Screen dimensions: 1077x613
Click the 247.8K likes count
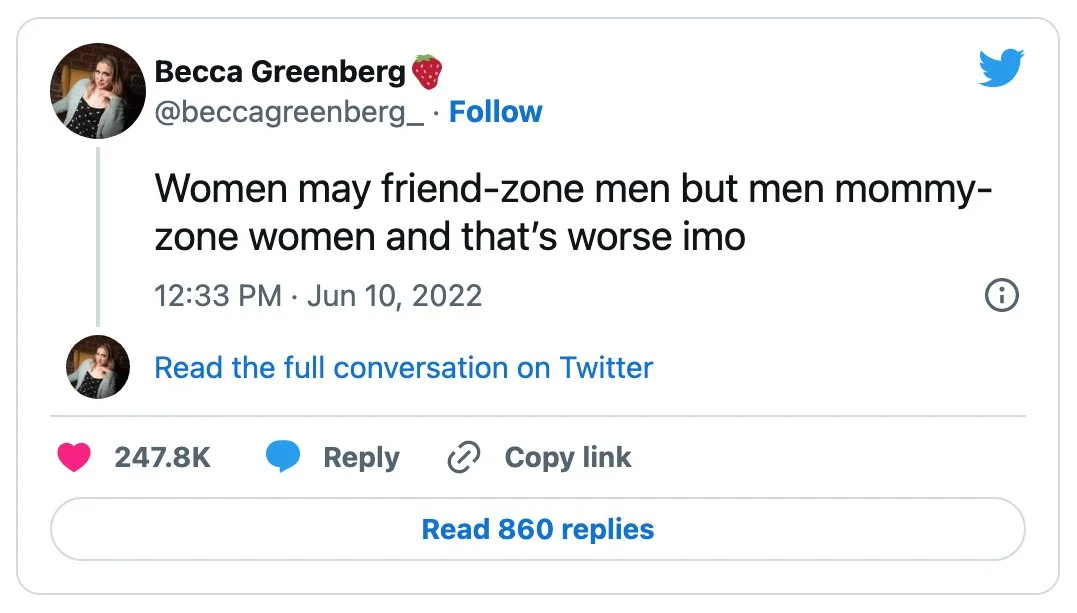coord(162,458)
